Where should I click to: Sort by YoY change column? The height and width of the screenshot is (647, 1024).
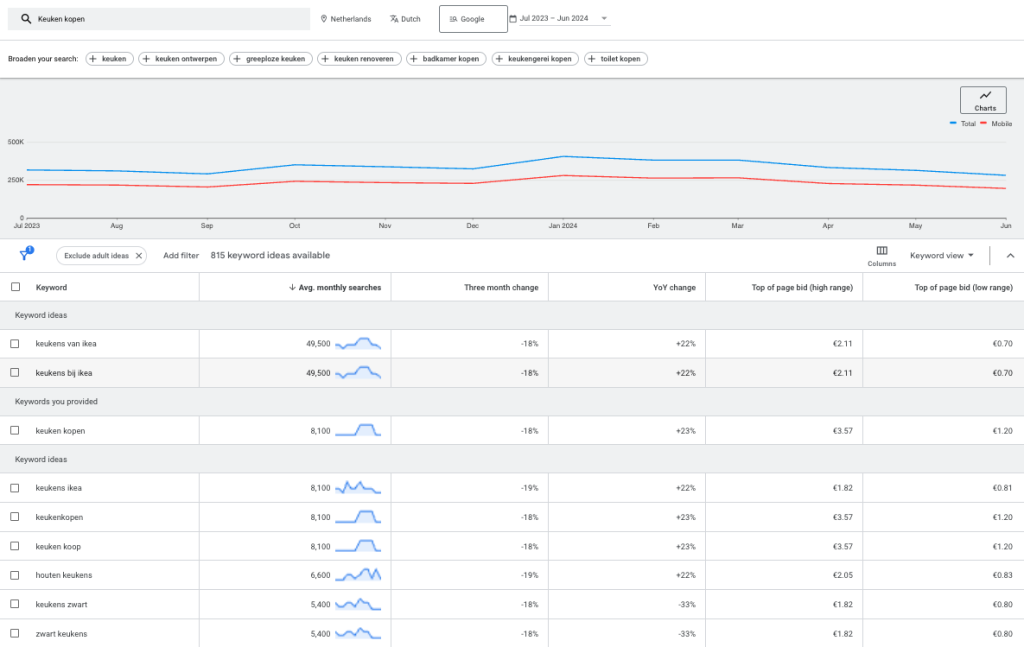pyautogui.click(x=674, y=287)
